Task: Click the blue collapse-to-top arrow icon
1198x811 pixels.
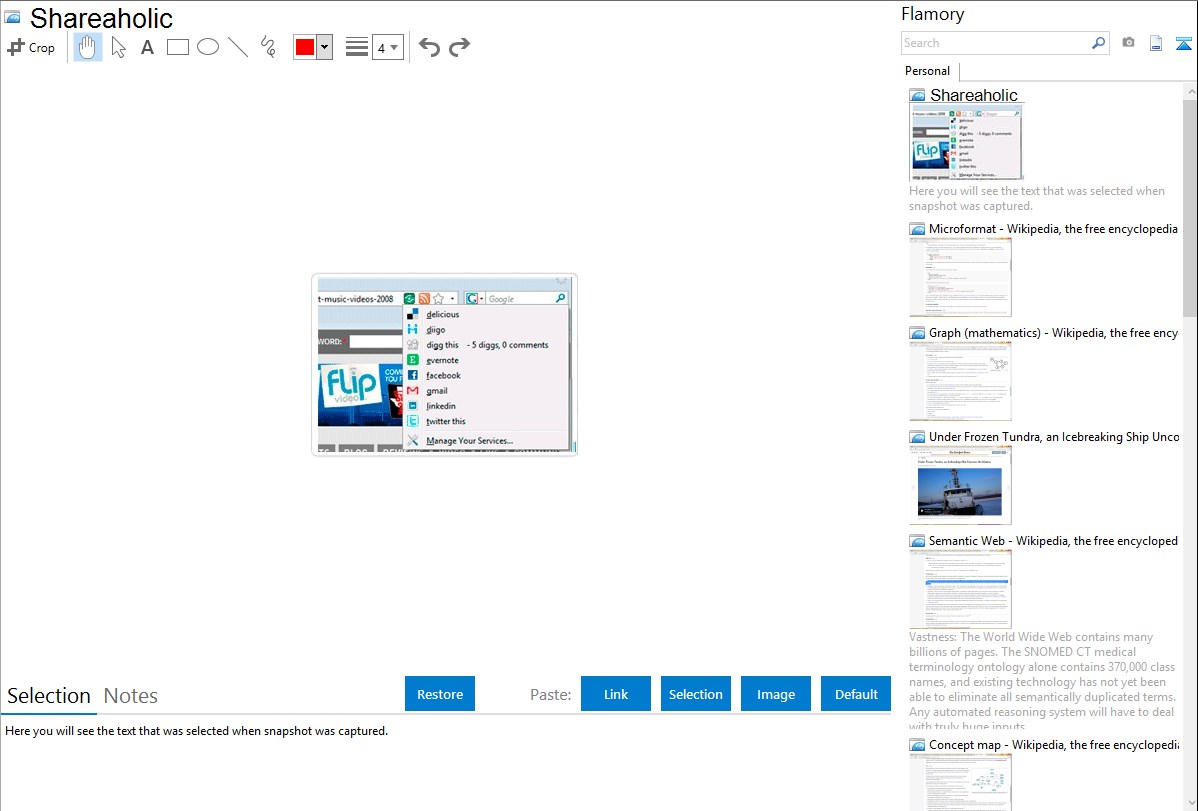Action: pyautogui.click(x=1183, y=43)
